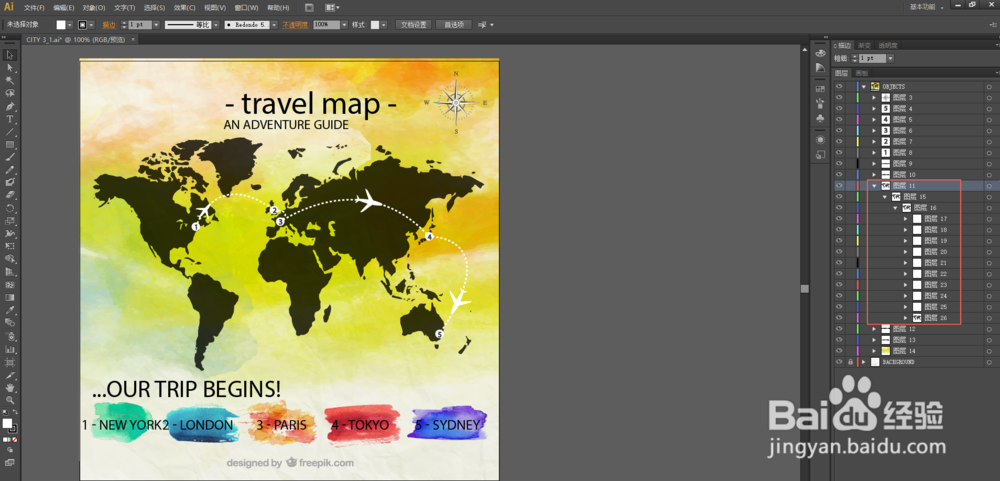Toggle visibility of 图层 14

pos(839,351)
